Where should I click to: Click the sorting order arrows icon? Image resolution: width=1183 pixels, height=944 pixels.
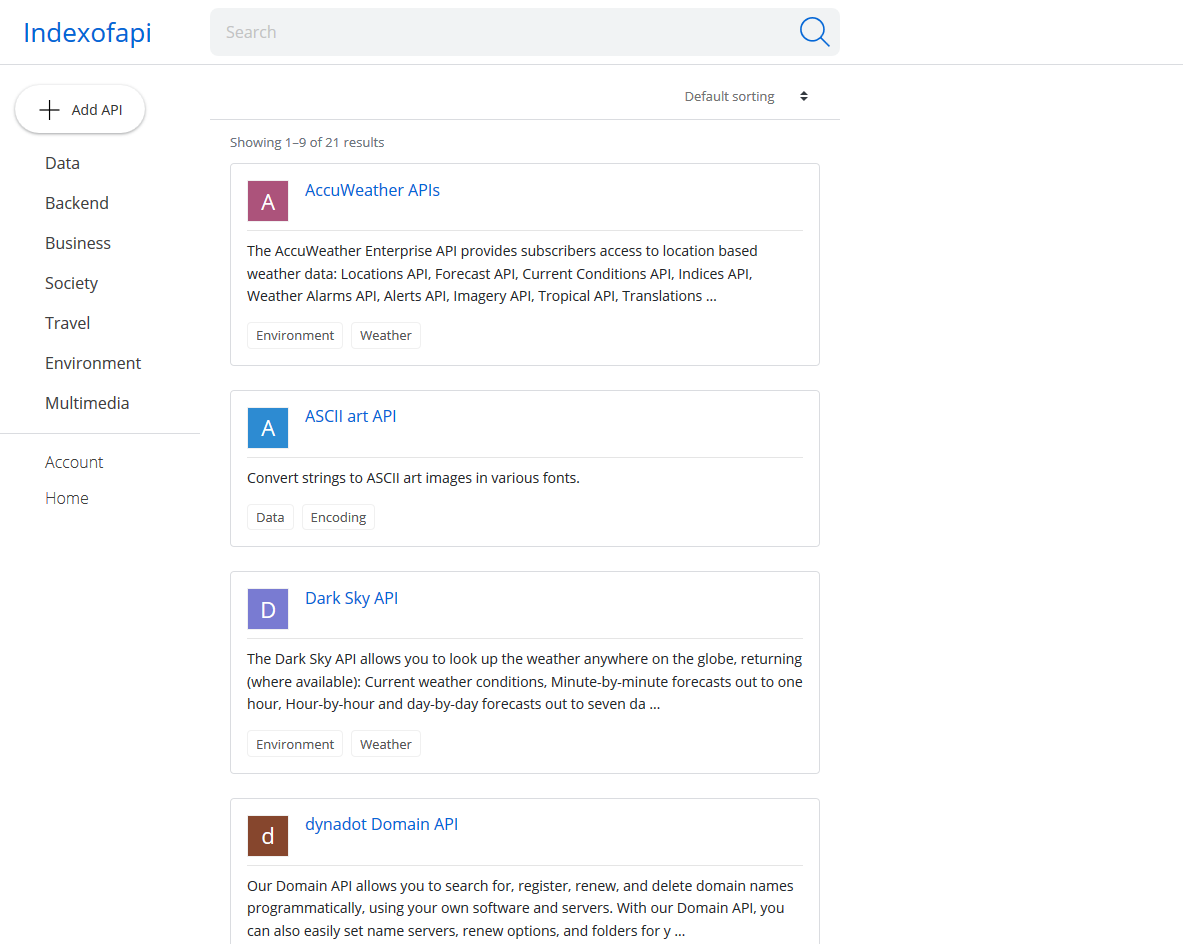point(803,96)
